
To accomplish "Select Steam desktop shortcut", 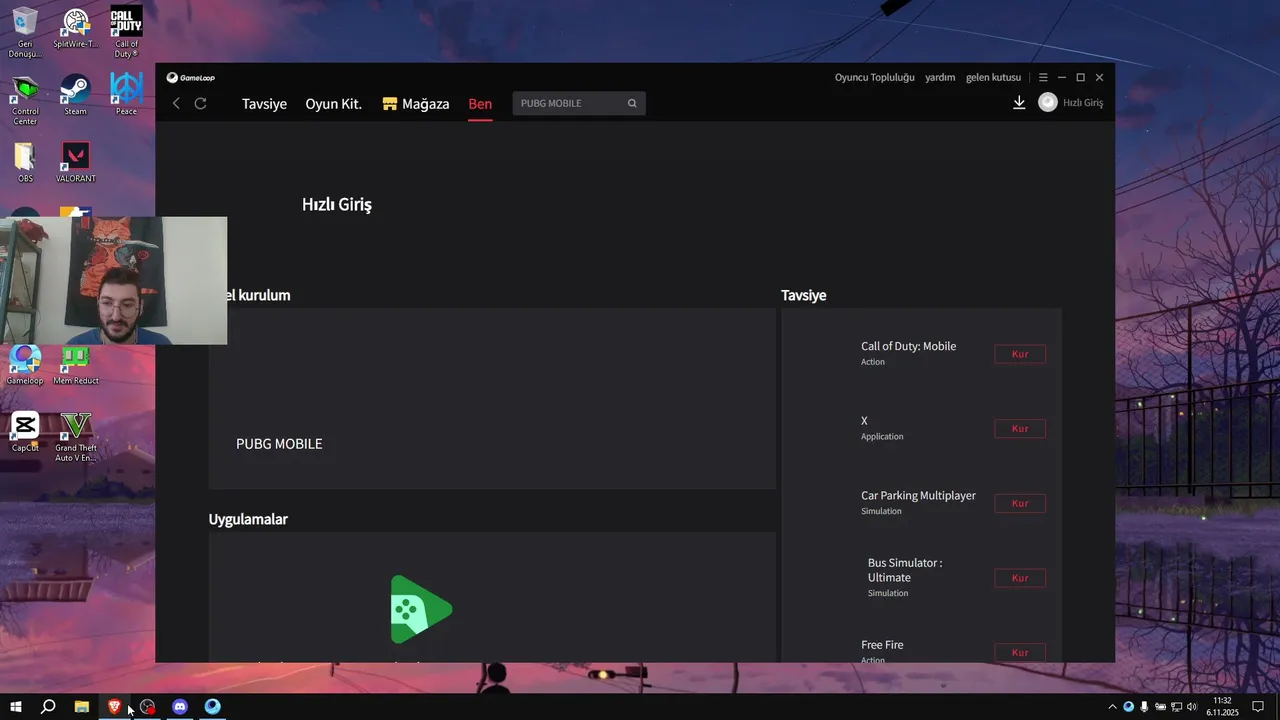I will pyautogui.click(x=76, y=96).
